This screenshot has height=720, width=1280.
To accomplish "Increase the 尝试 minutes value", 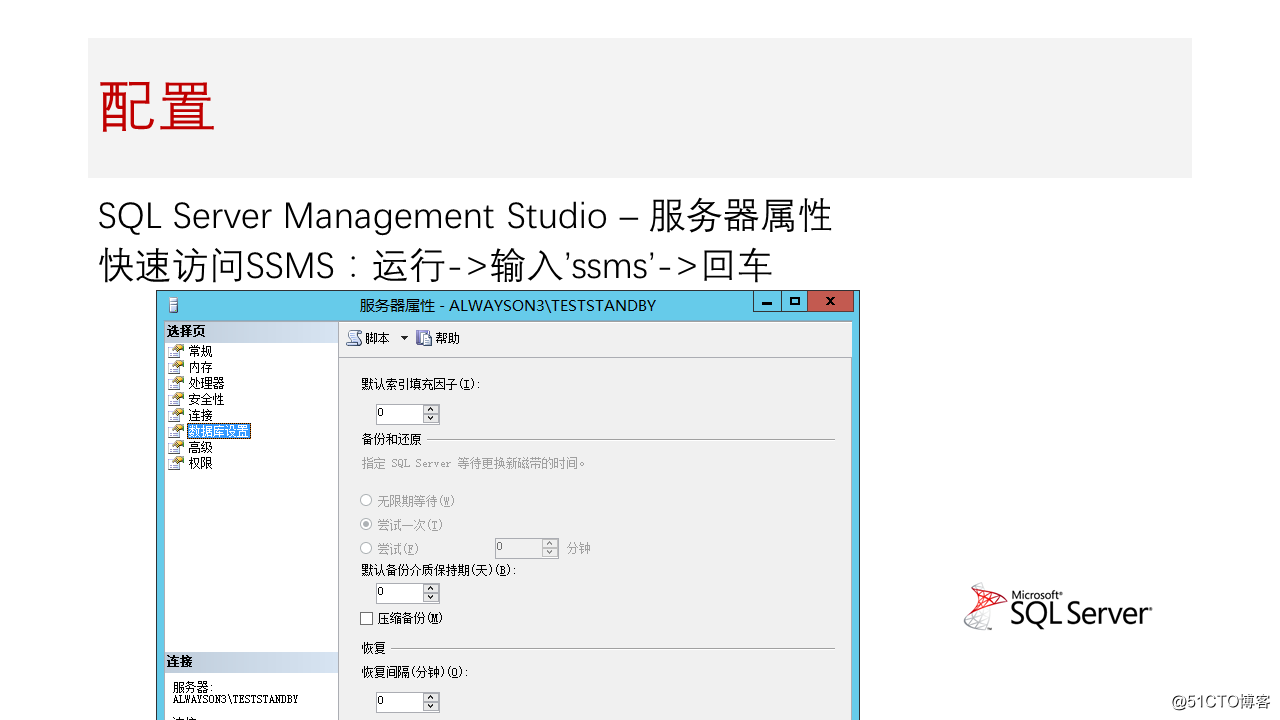I will tap(550, 543).
